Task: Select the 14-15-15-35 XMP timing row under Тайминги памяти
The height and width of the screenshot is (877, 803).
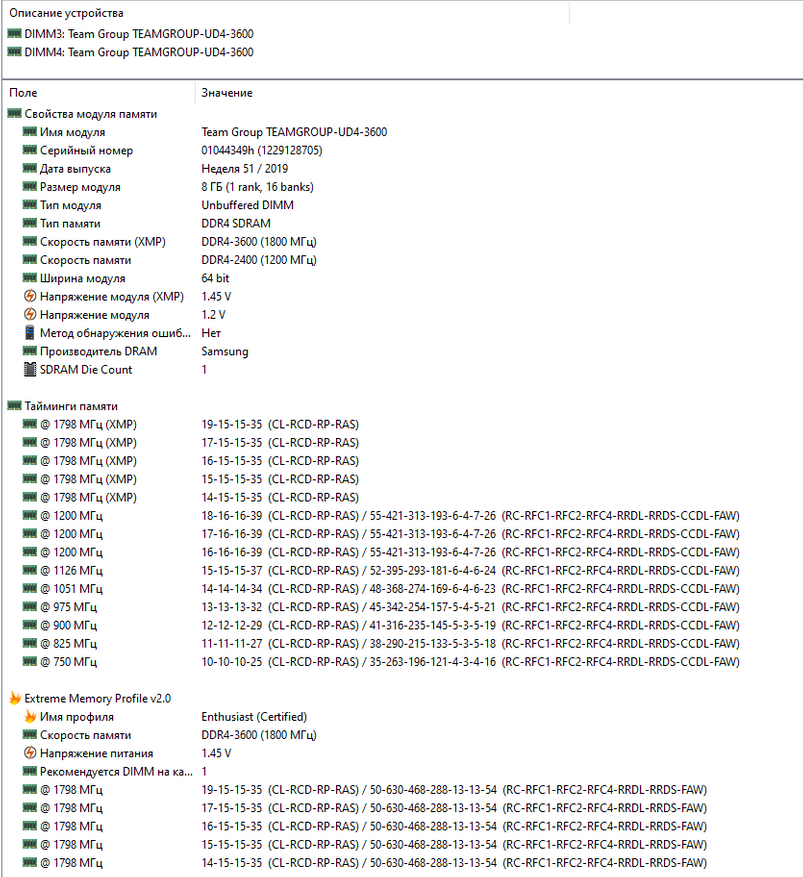Action: 280,497
